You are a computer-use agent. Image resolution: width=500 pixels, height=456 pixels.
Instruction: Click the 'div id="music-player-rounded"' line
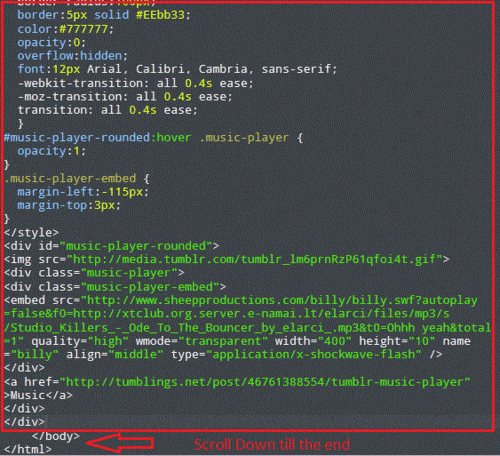point(111,246)
